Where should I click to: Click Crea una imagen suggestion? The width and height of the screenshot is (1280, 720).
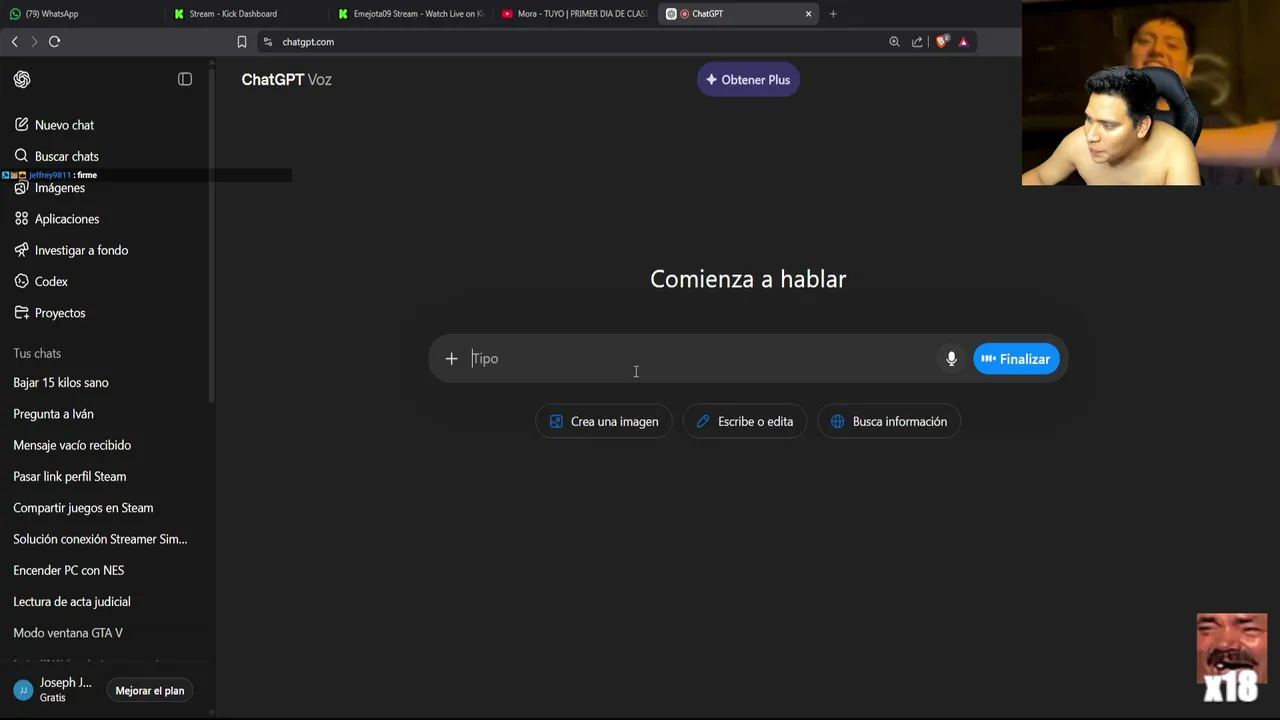point(604,421)
